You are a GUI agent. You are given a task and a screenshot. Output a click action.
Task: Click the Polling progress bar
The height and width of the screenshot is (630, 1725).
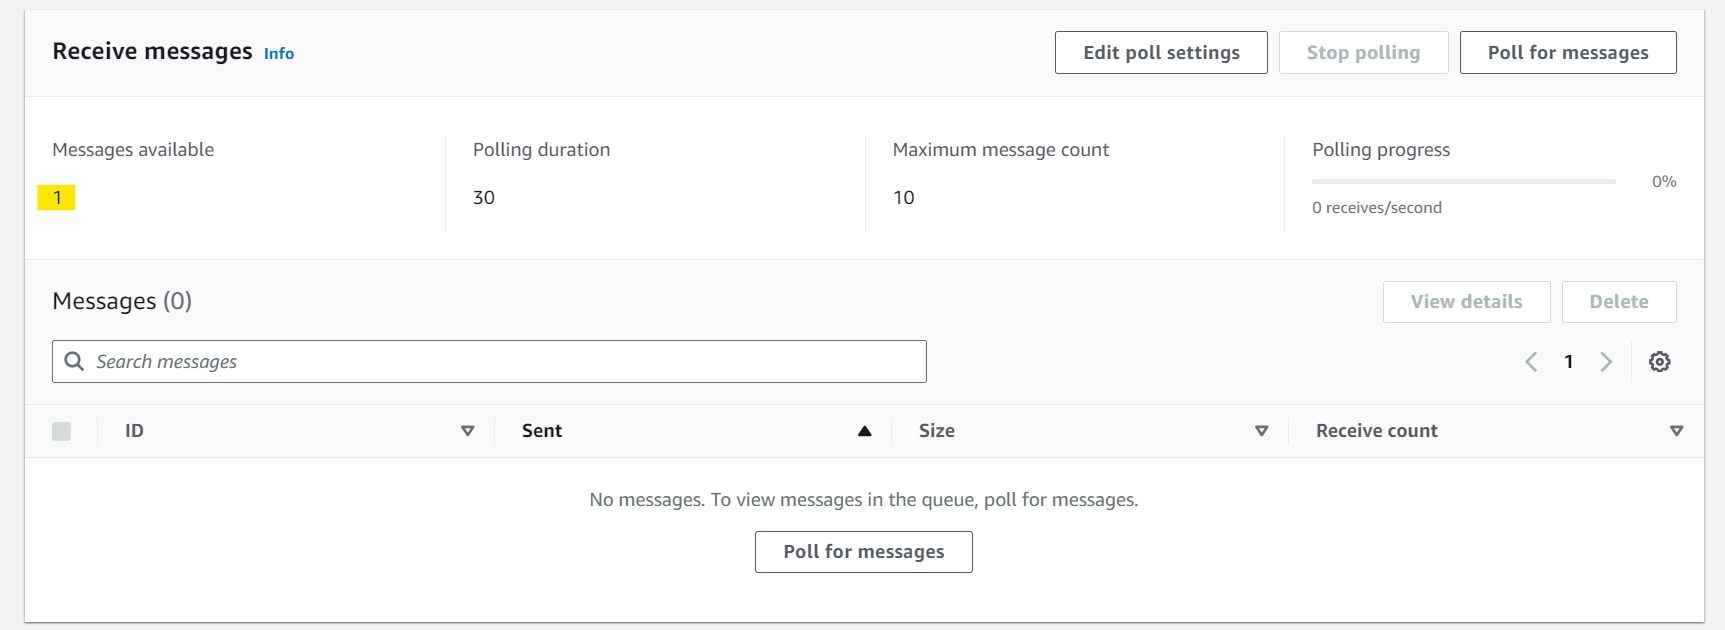pos(1463,181)
